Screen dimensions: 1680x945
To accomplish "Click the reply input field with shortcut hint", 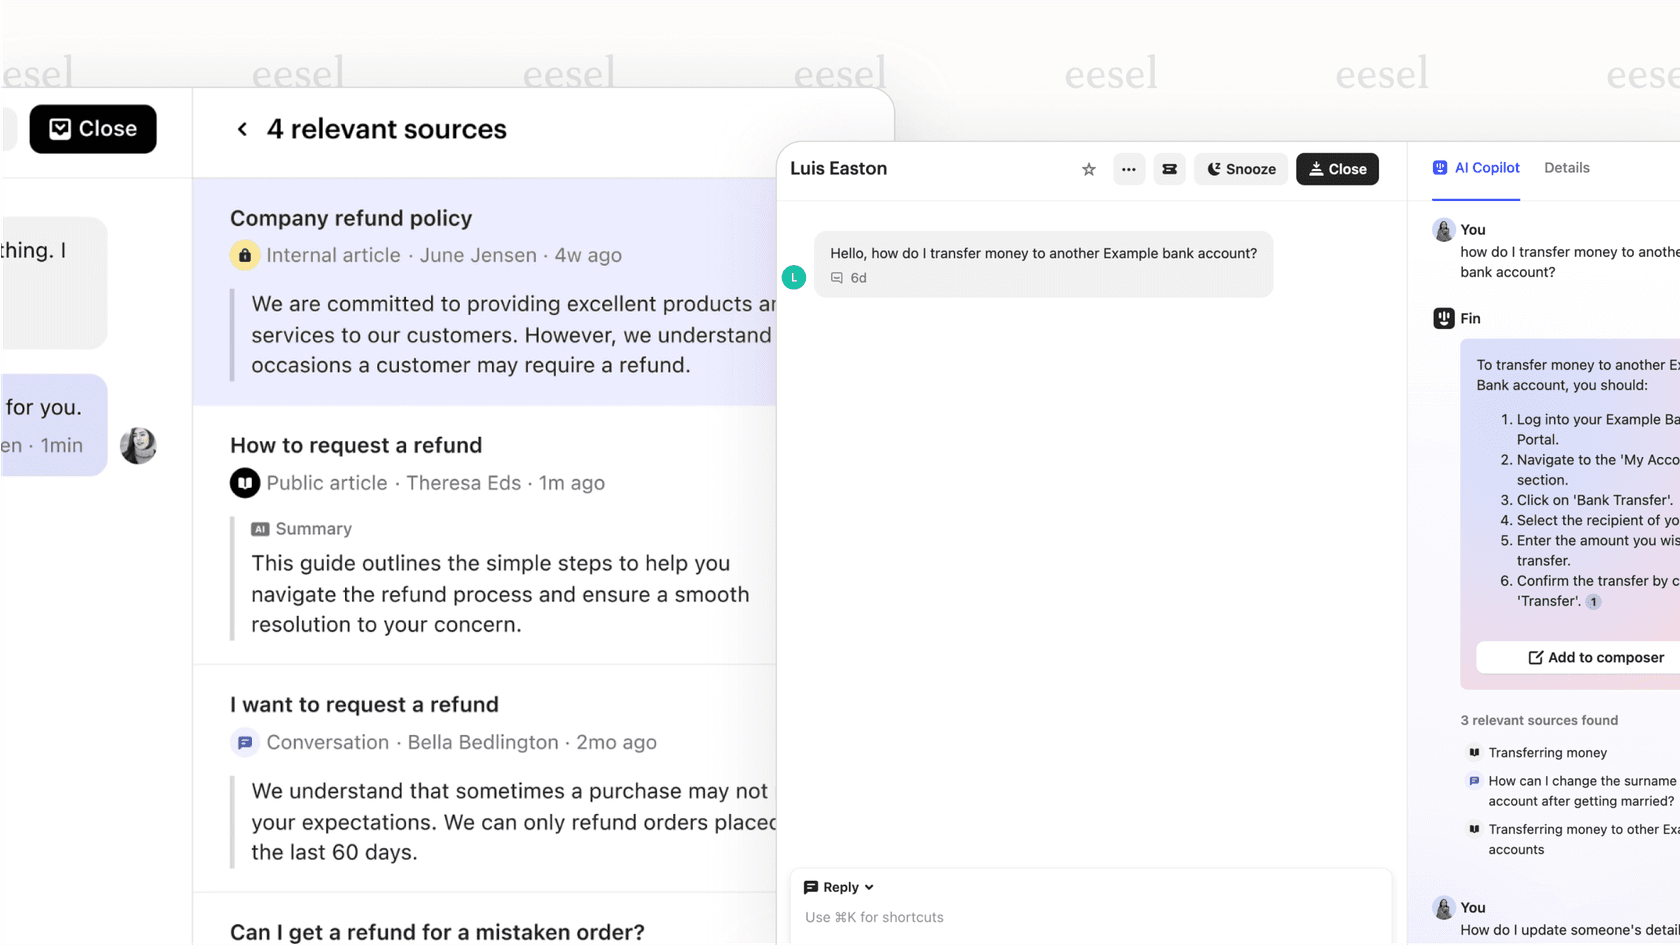I will coord(874,917).
